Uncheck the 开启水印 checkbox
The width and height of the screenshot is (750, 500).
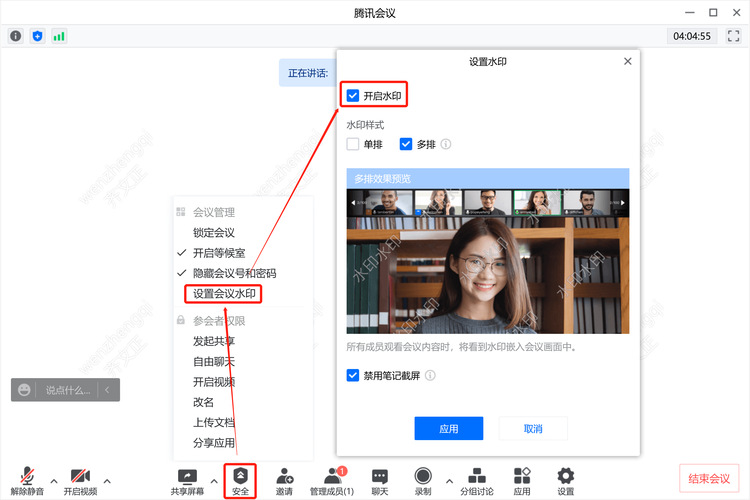tap(353, 96)
